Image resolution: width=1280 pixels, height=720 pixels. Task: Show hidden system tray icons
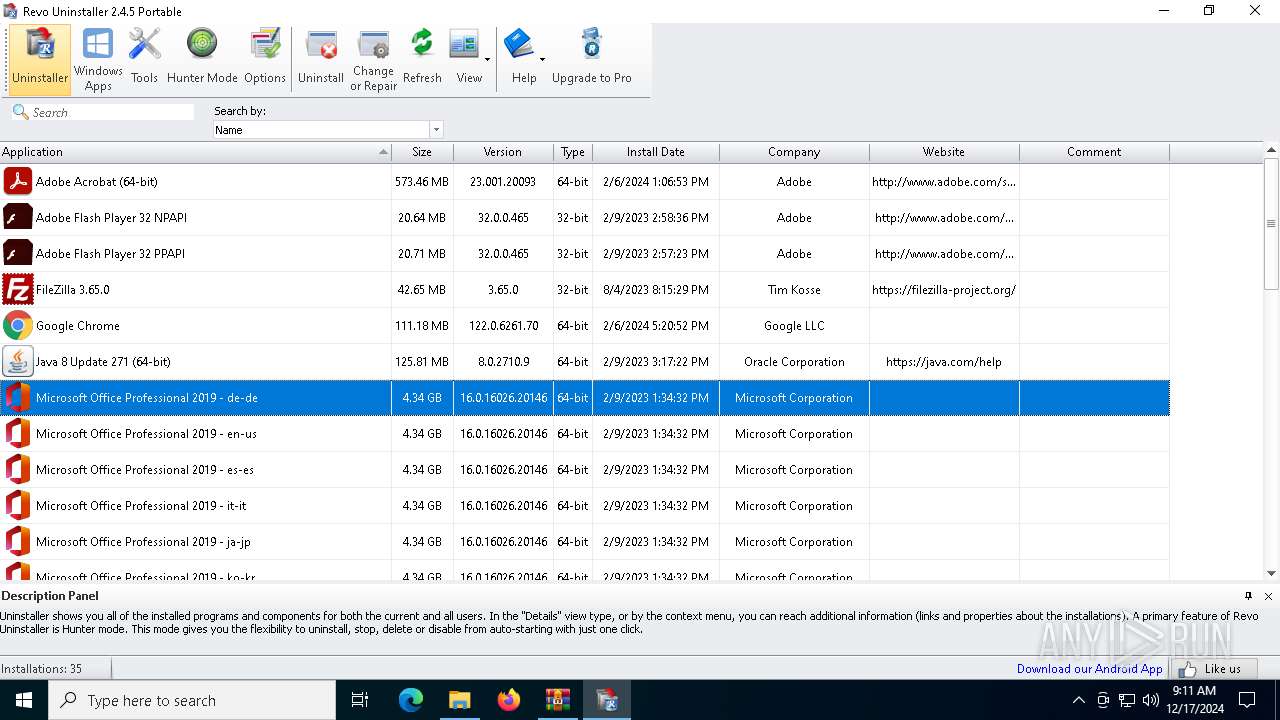click(1078, 700)
